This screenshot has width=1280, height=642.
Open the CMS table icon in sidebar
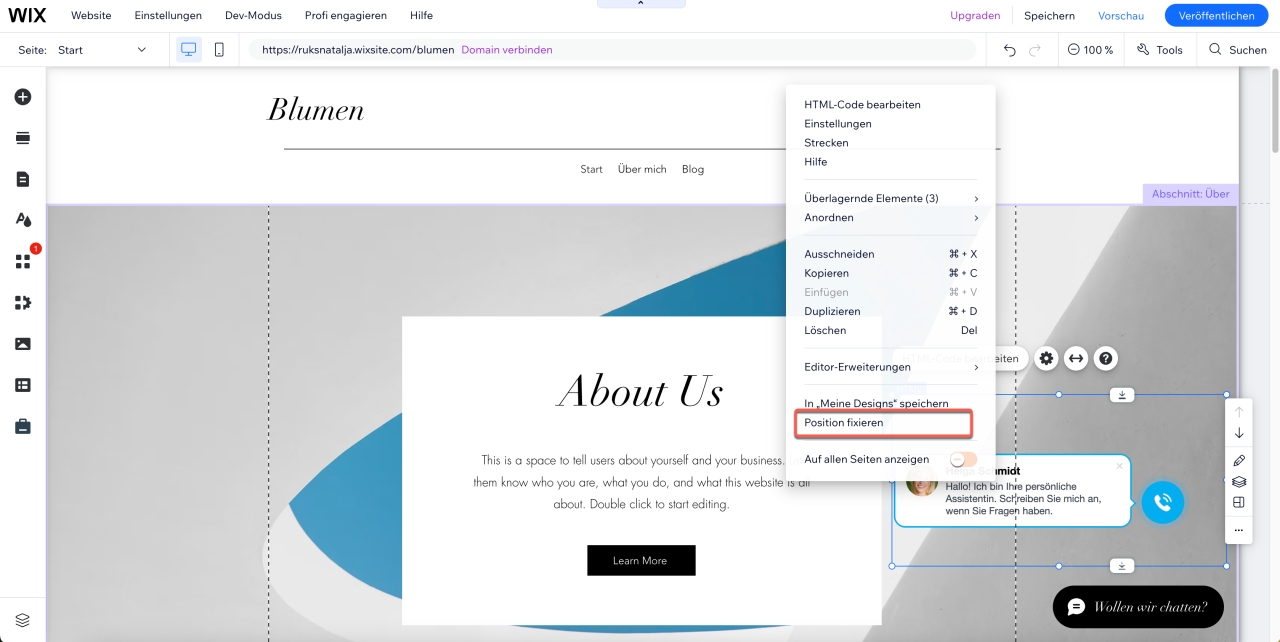(23, 385)
